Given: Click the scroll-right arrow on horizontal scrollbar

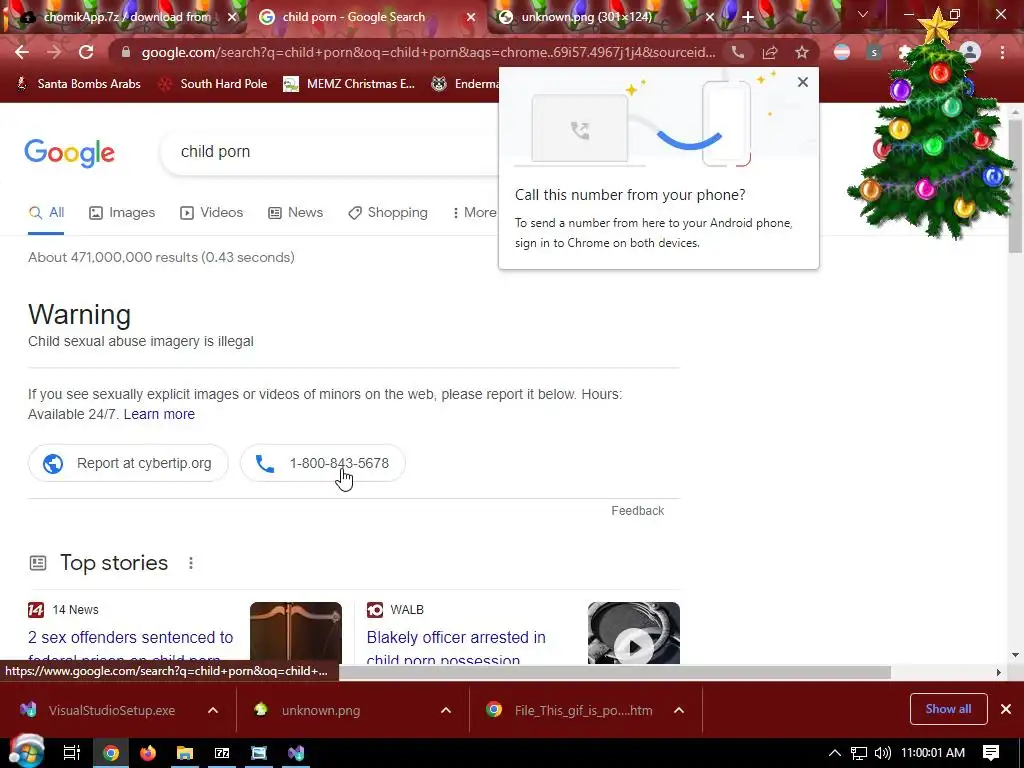Looking at the screenshot, I should (x=999, y=672).
